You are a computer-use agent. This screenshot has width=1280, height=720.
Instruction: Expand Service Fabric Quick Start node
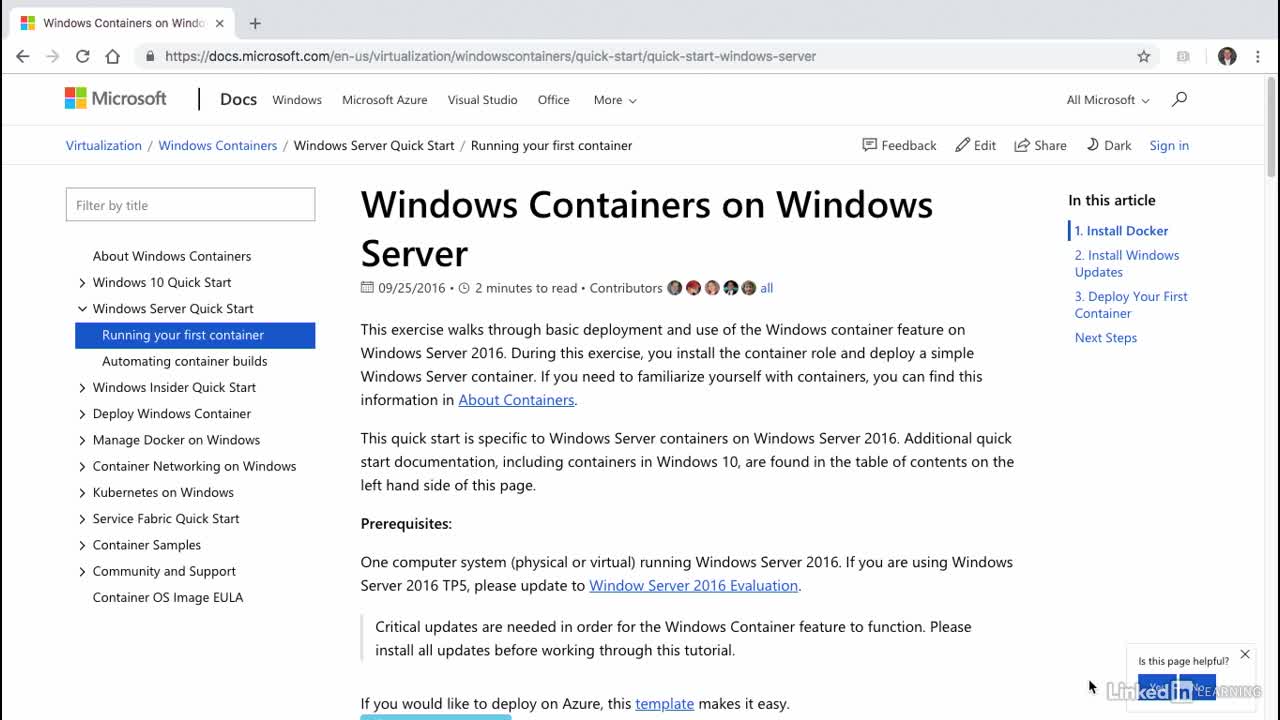pyautogui.click(x=82, y=519)
